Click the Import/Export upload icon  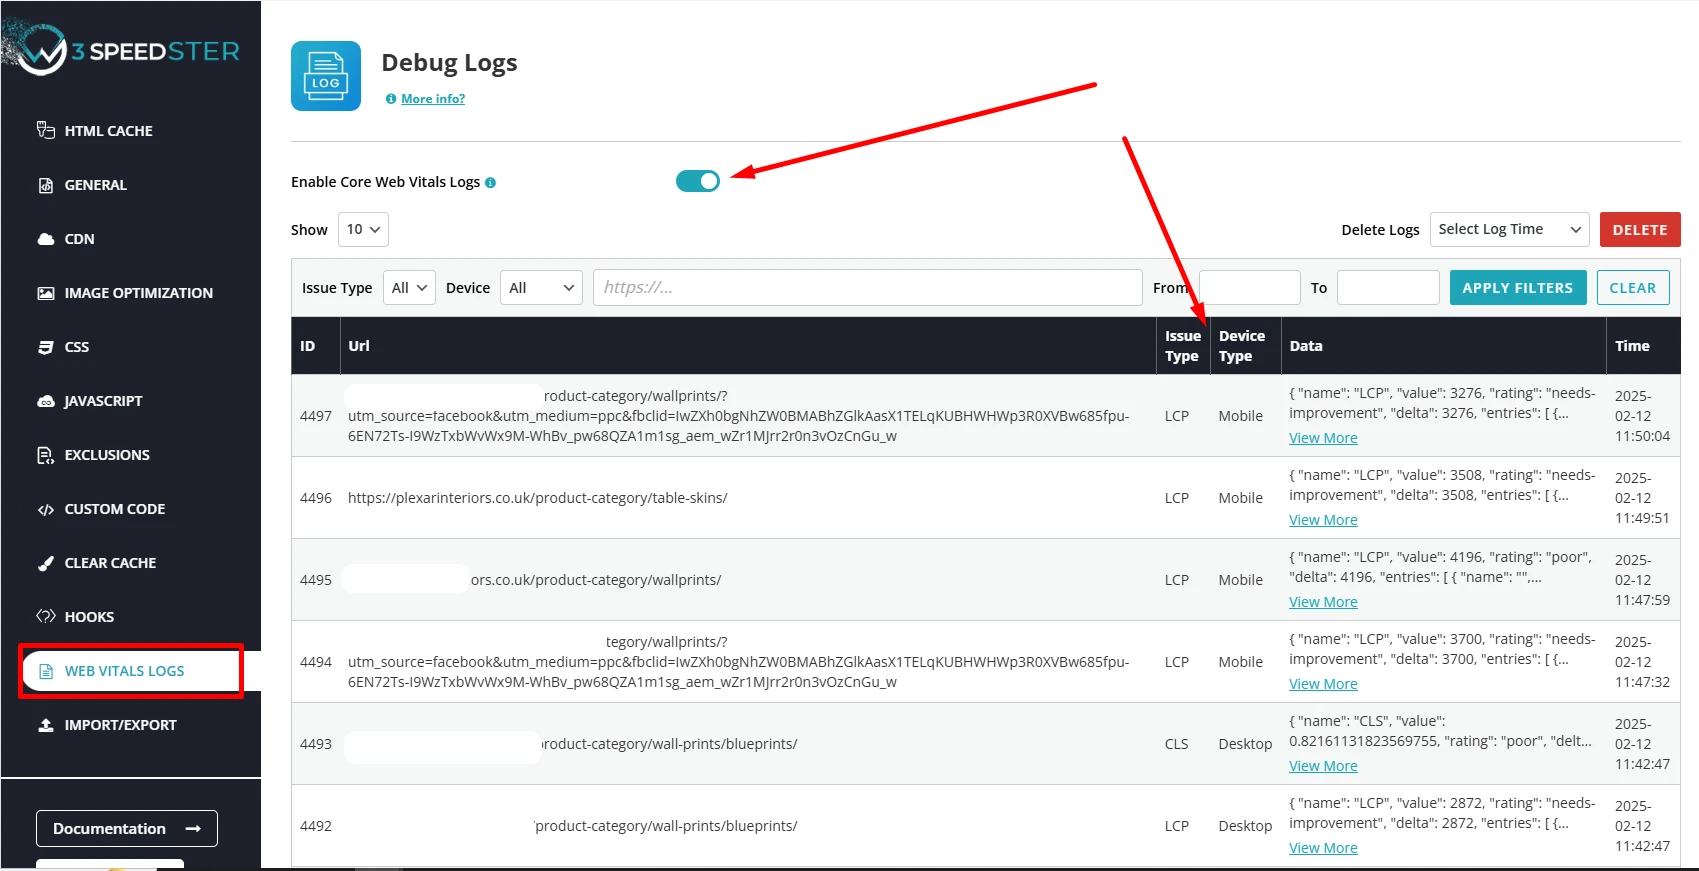pyautogui.click(x=46, y=725)
